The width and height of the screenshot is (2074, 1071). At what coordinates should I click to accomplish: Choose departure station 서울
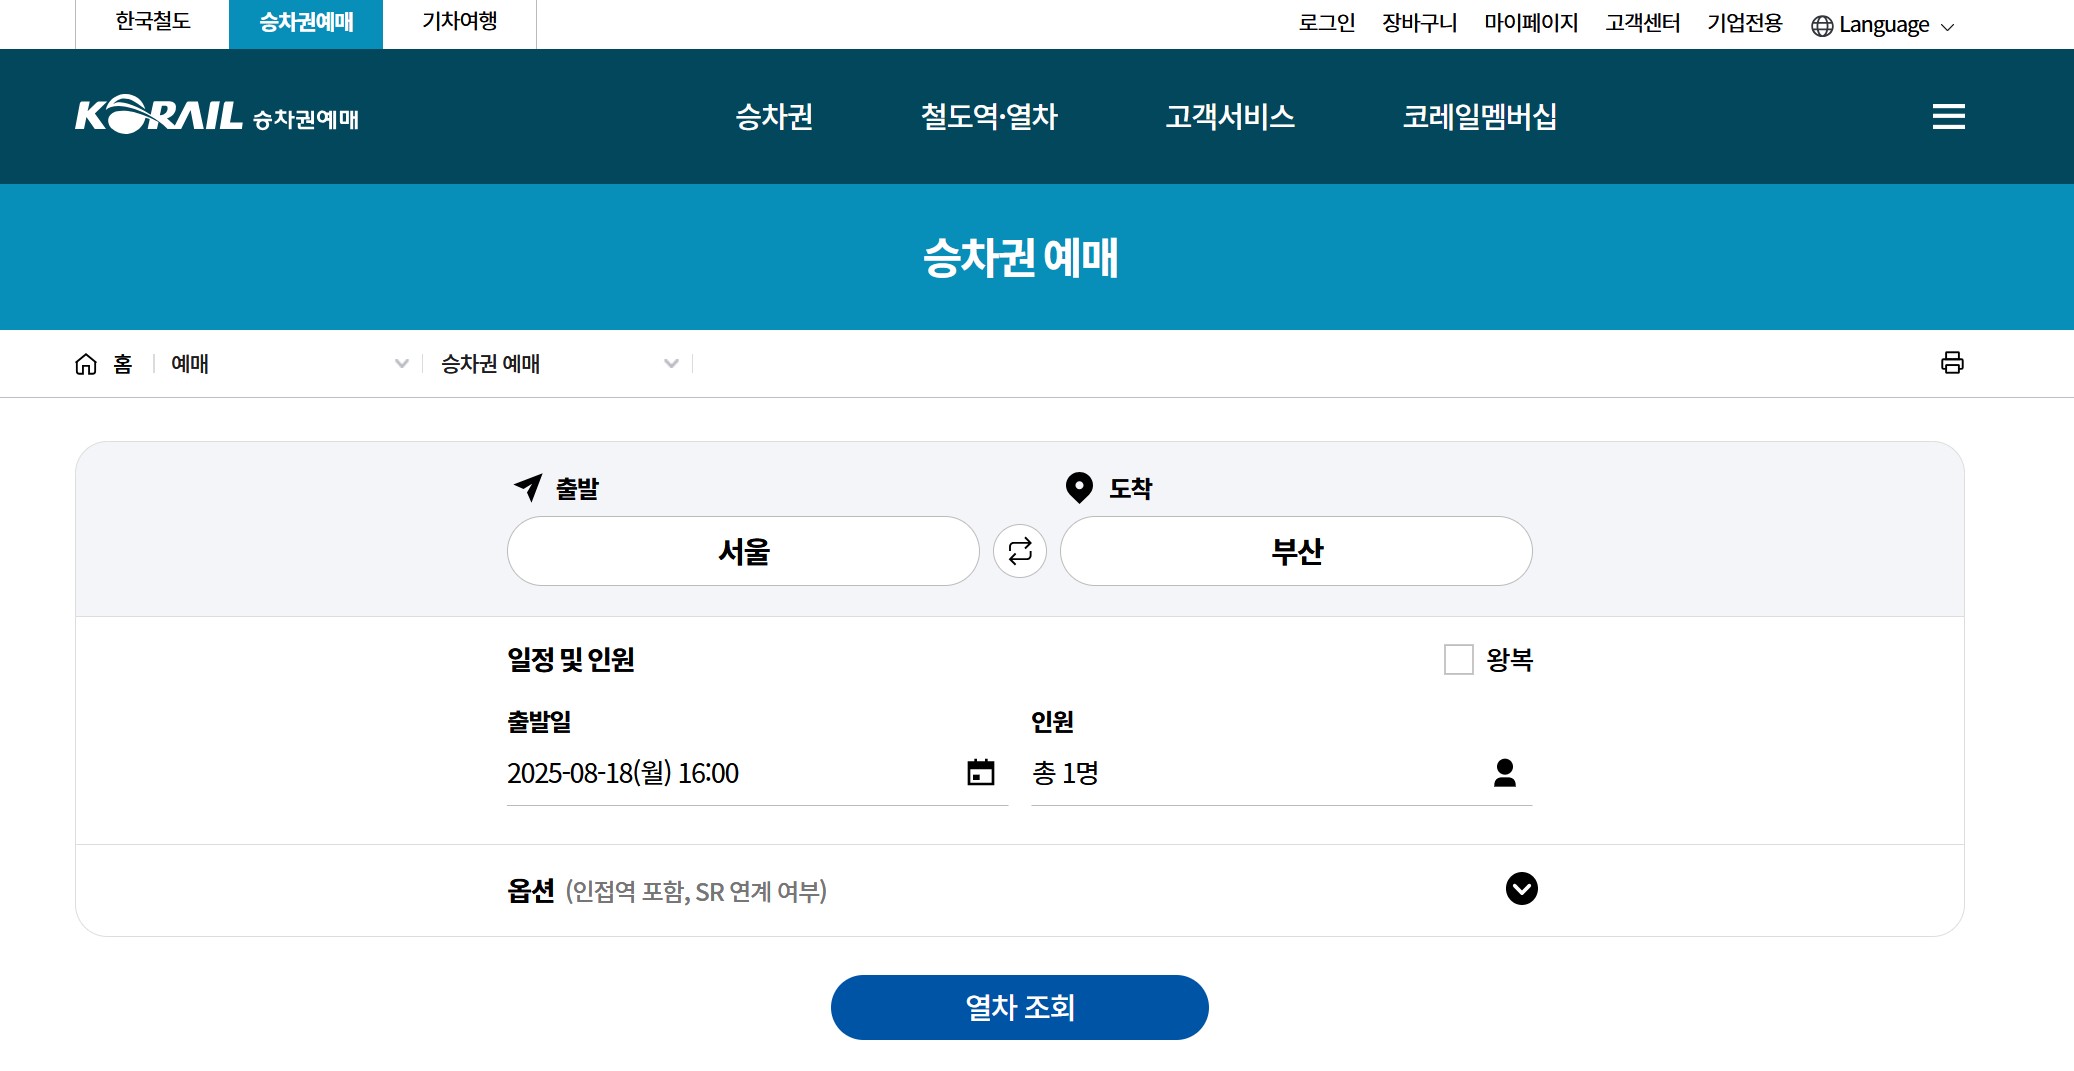pyautogui.click(x=743, y=551)
